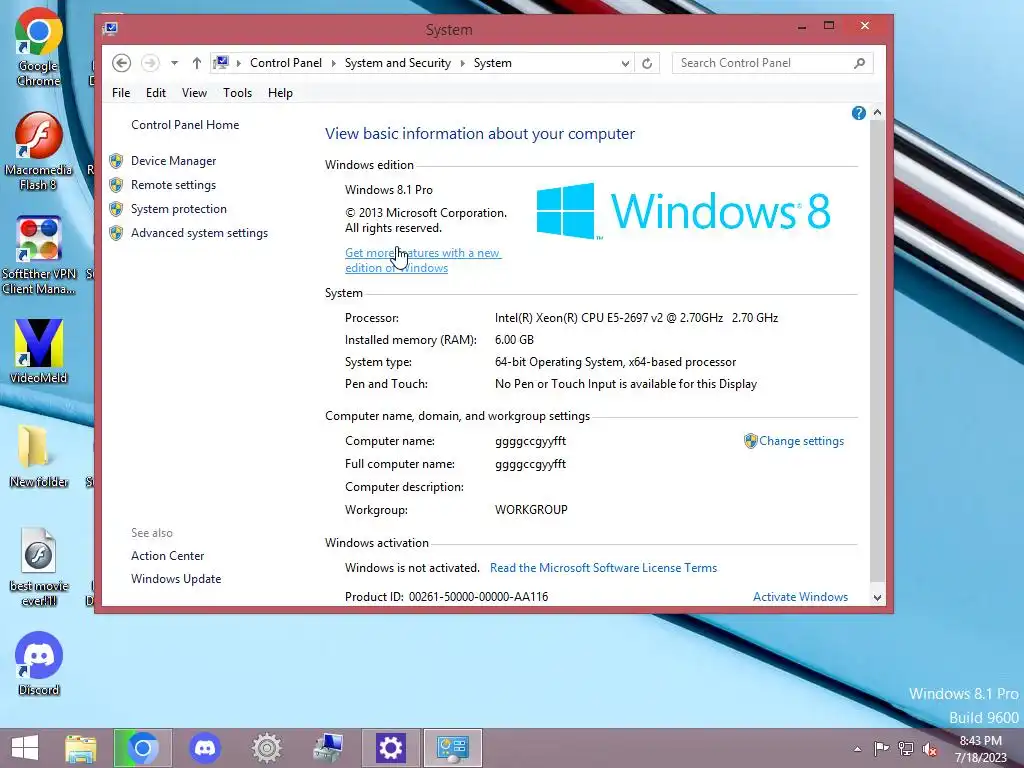Click shield icon beside Change settings
This screenshot has width=1024, height=768.
pos(750,441)
